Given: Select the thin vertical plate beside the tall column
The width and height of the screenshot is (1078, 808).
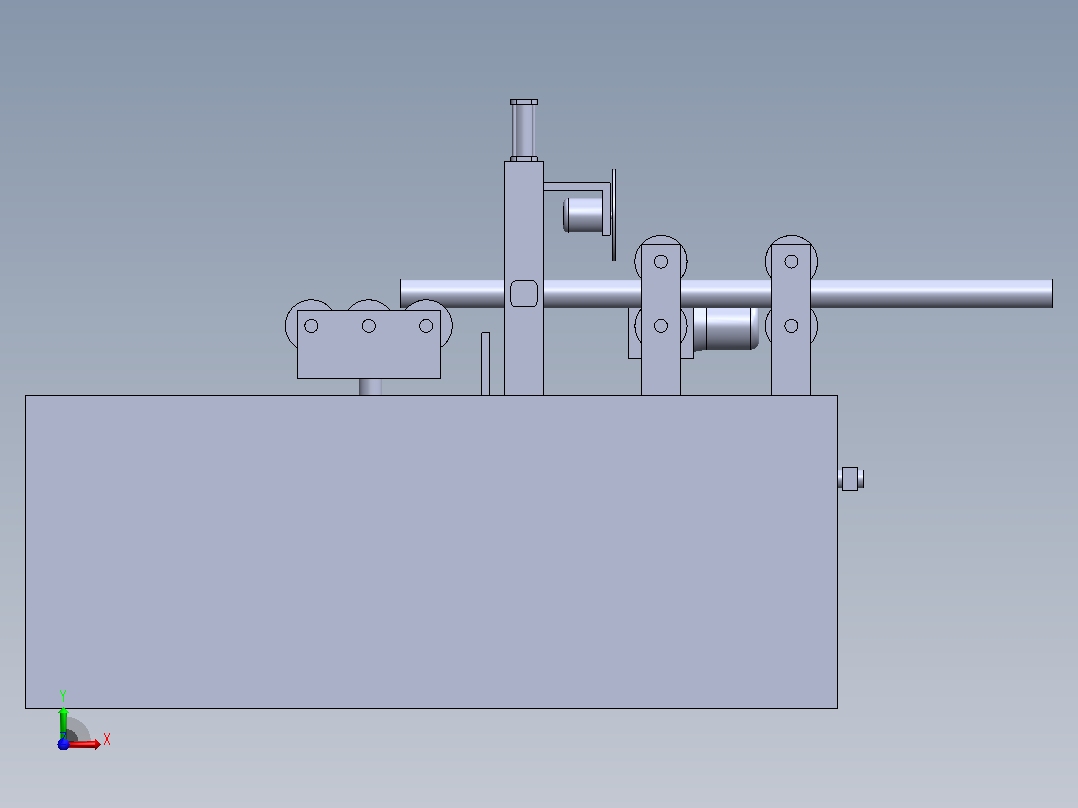Looking at the screenshot, I should click(485, 364).
